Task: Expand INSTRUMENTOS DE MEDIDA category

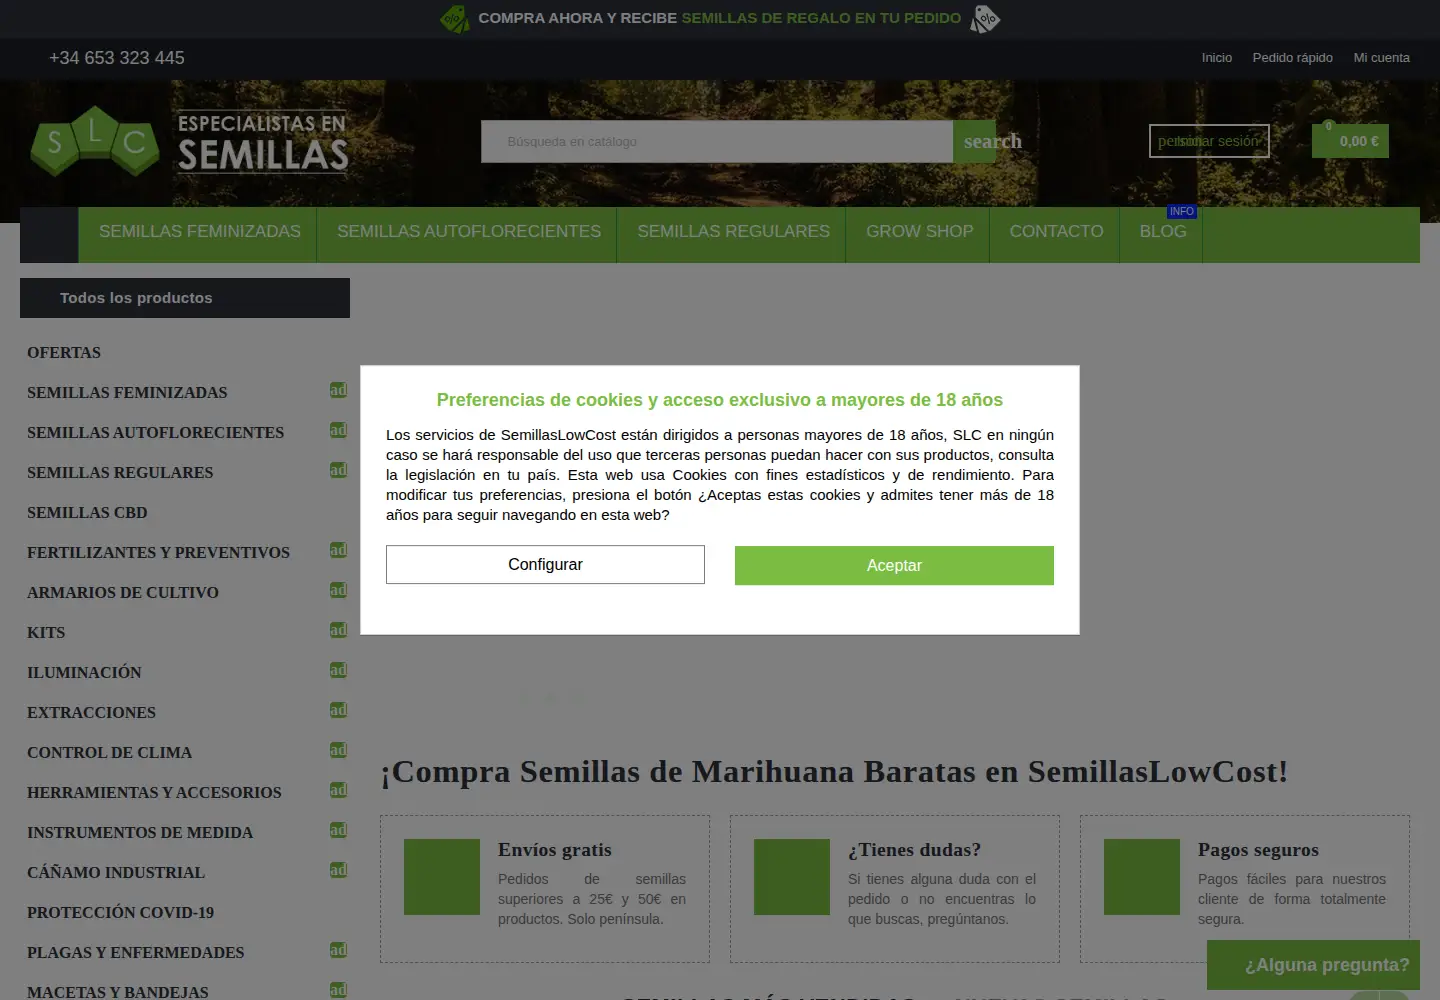Action: tap(338, 830)
